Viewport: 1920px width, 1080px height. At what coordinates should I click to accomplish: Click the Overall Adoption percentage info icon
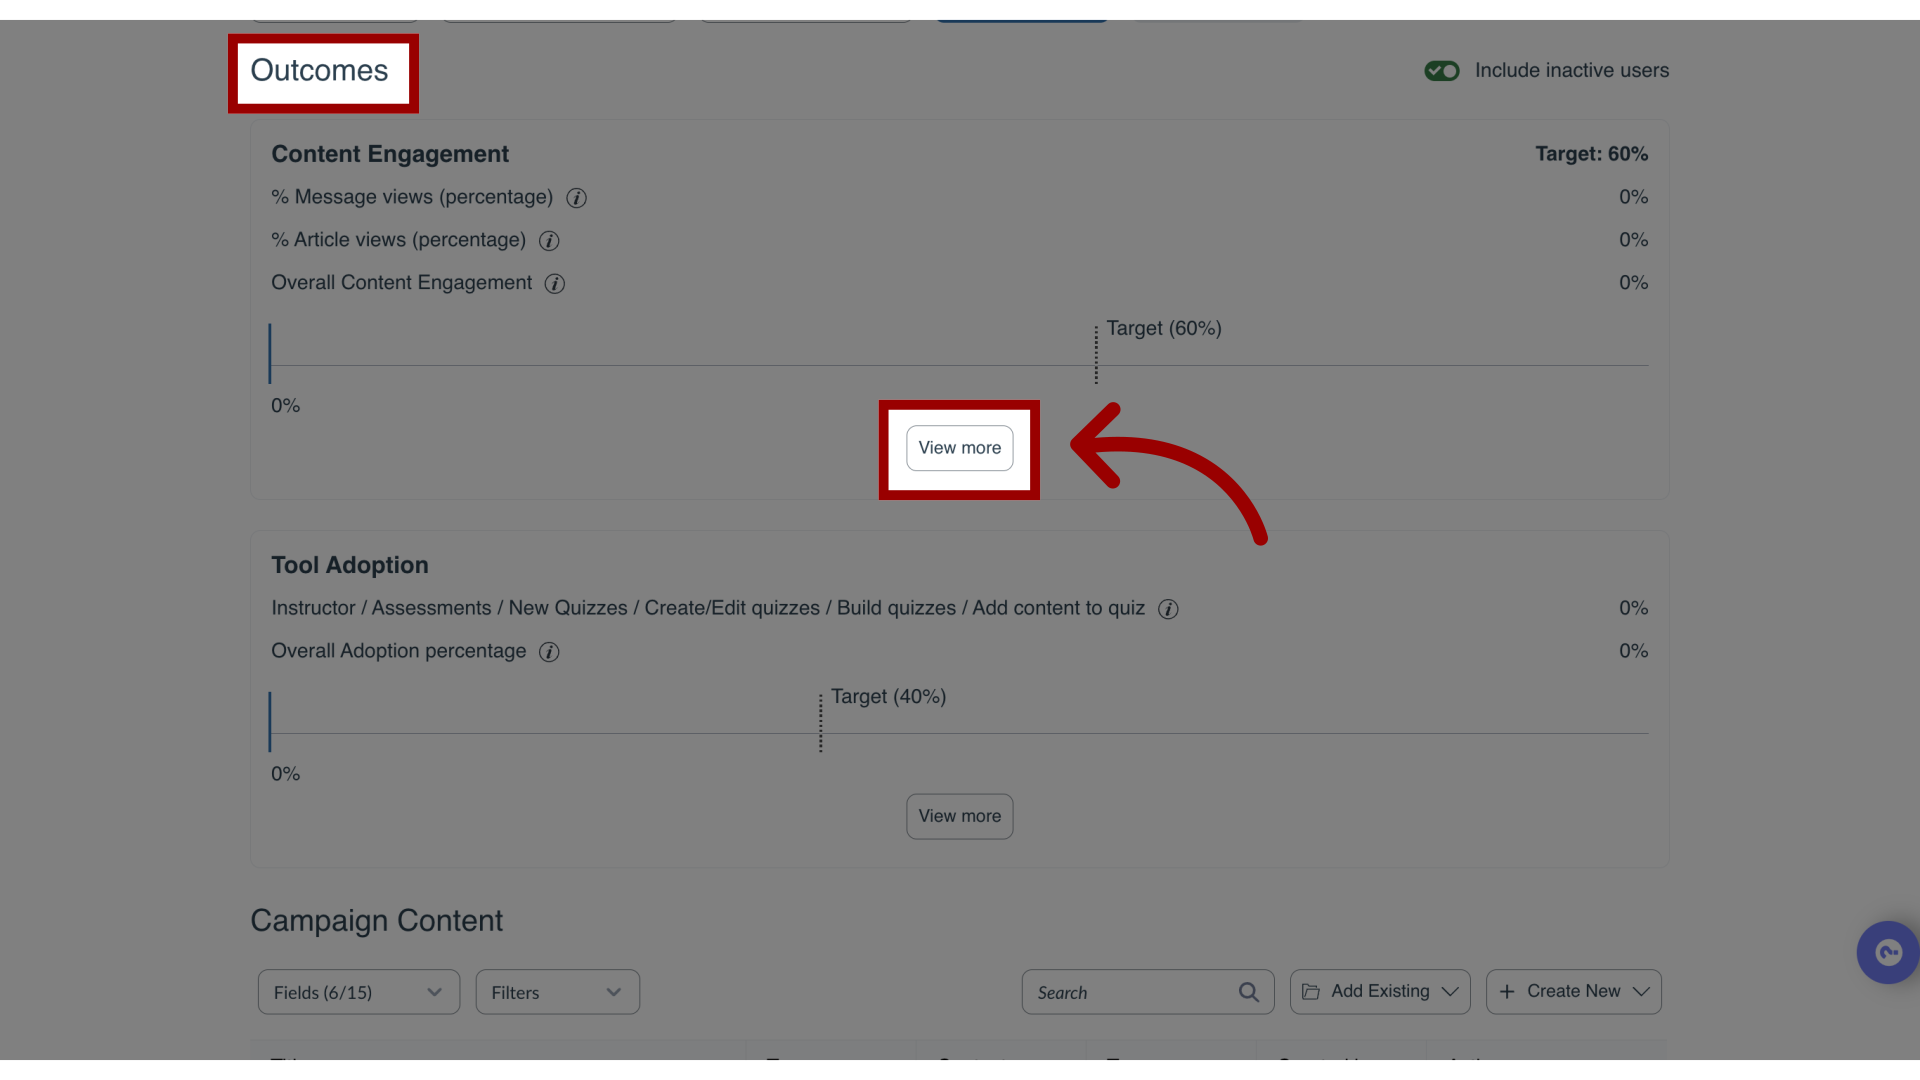(550, 651)
